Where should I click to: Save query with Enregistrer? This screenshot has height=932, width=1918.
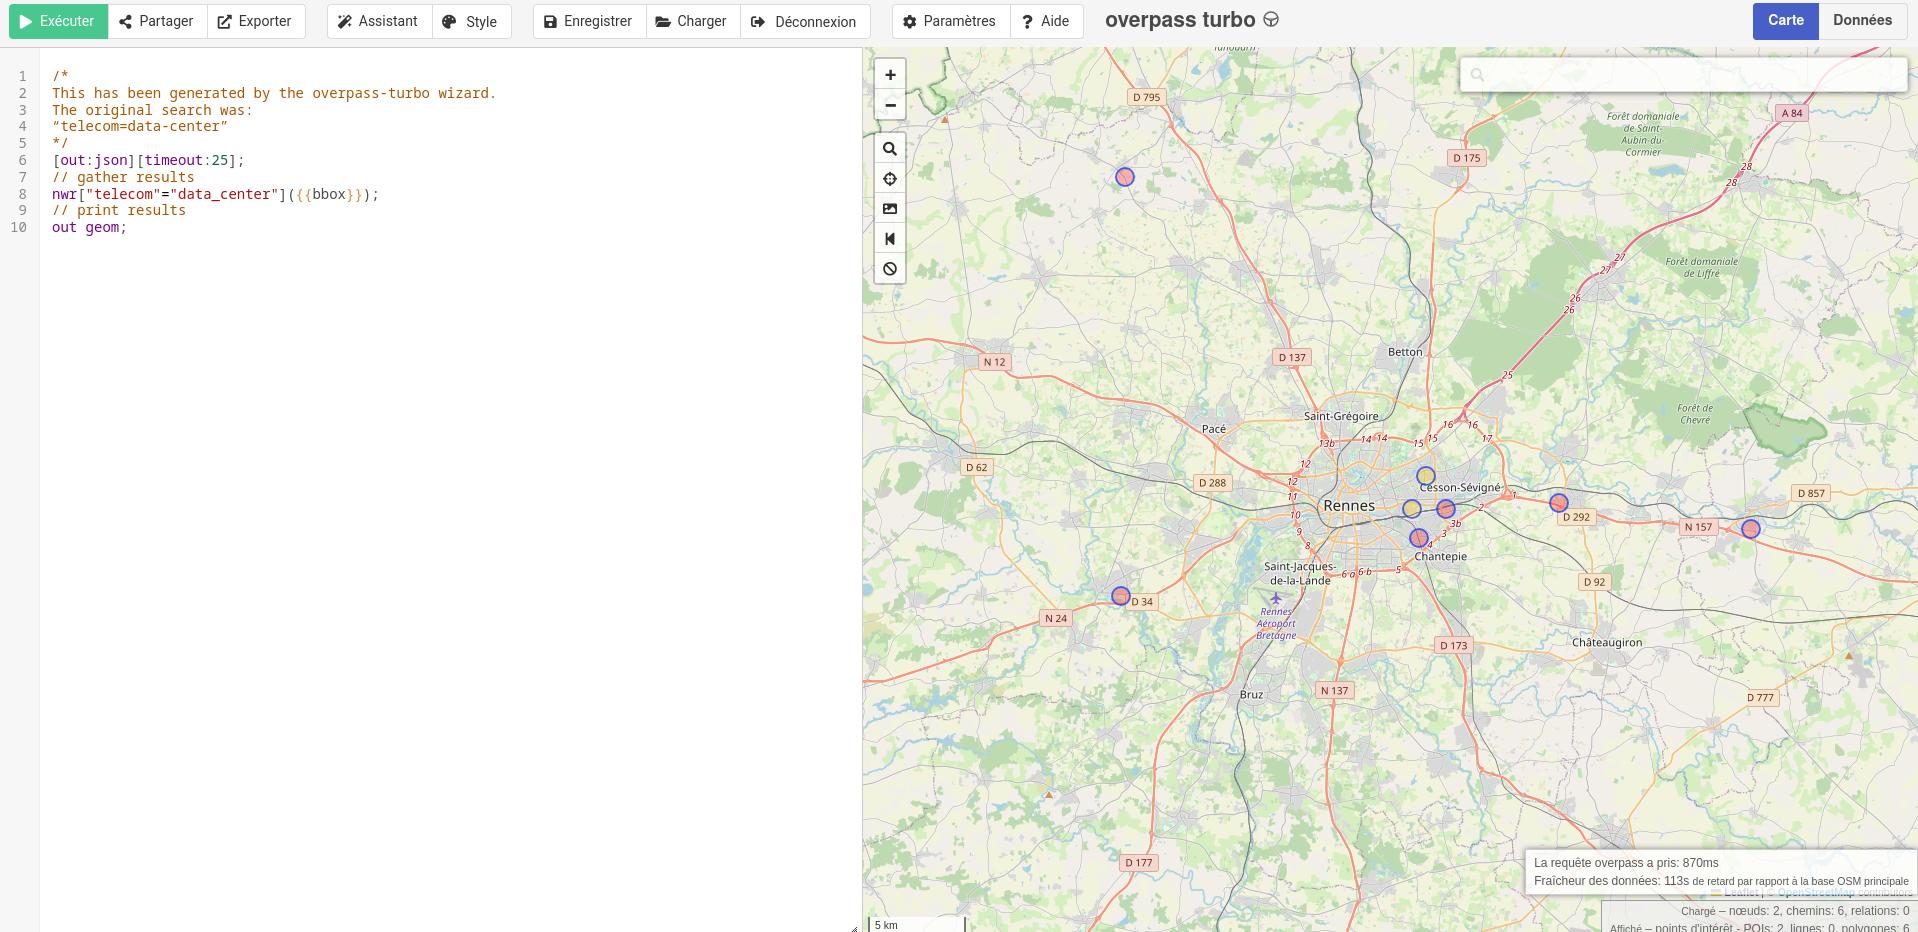click(x=588, y=21)
